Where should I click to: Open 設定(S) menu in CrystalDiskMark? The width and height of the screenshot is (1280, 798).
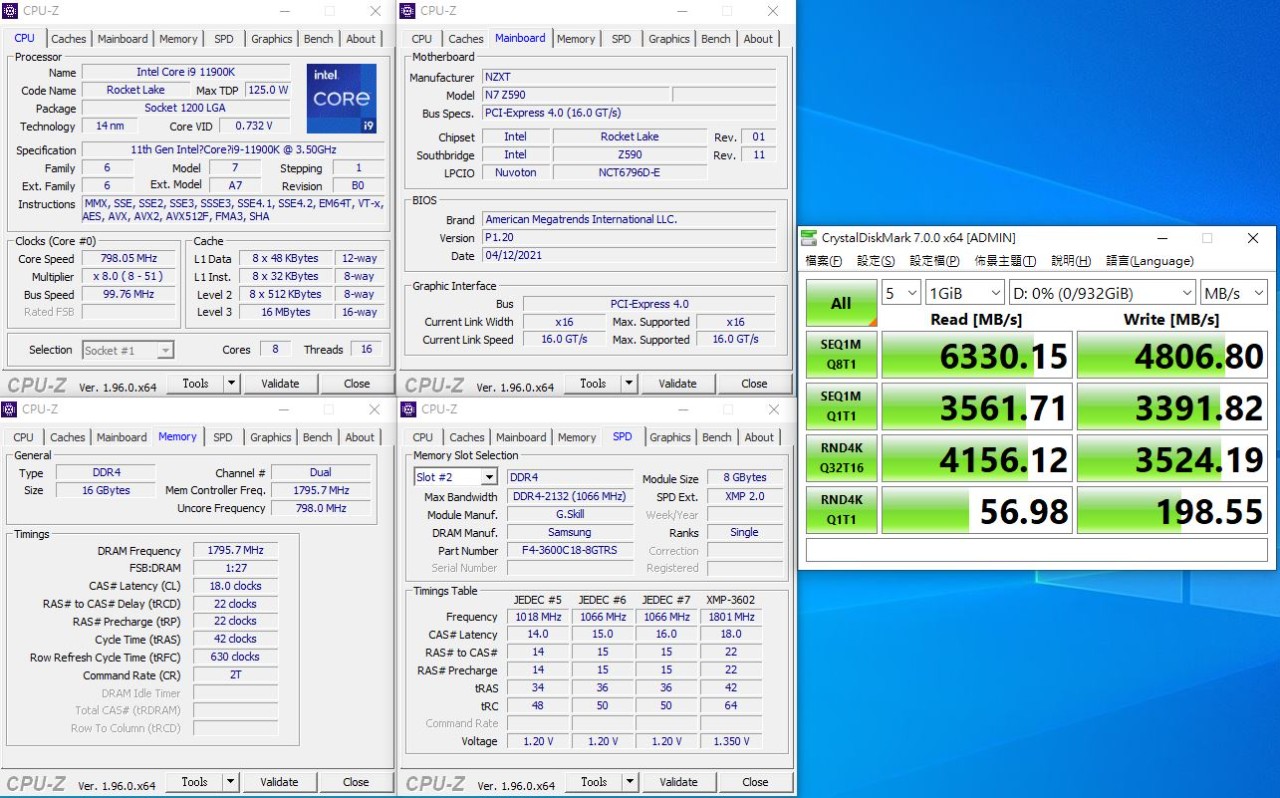876,261
